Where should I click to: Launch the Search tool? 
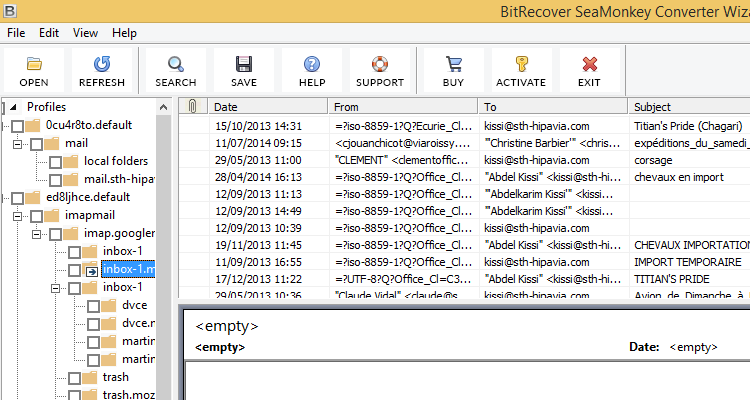pos(176,70)
